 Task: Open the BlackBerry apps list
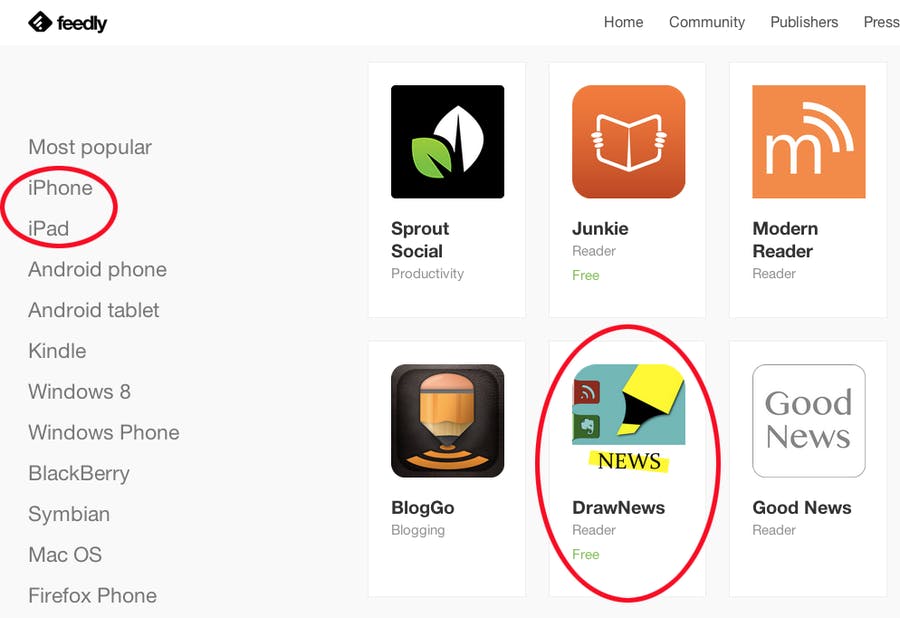coord(79,473)
